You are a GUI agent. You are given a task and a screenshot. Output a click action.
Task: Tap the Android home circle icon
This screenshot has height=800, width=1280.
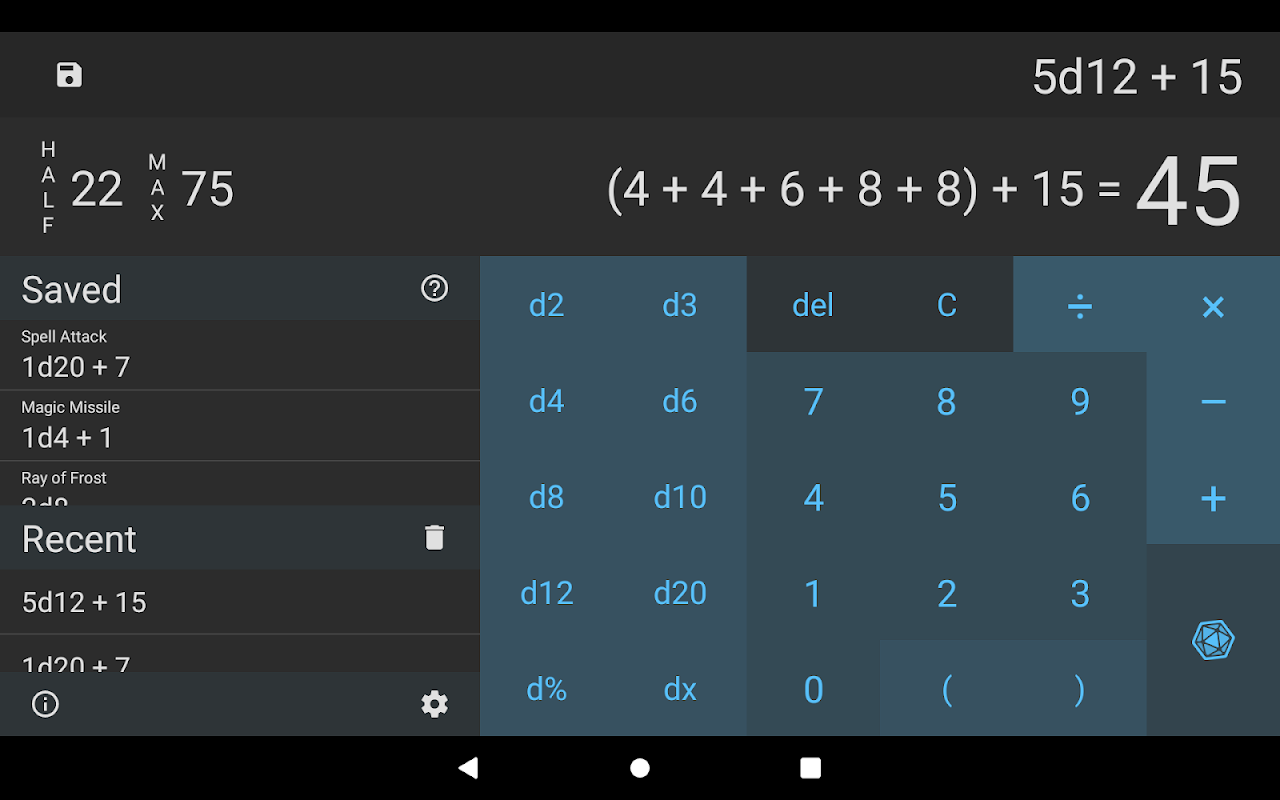[x=640, y=768]
